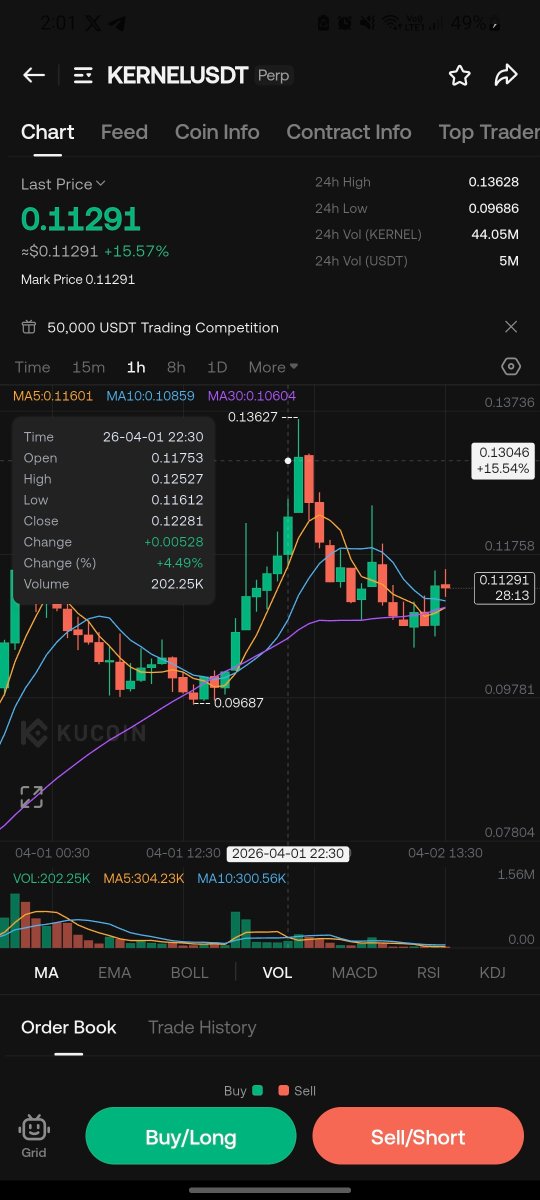Tap the MA10:0.10859 indicator label
Image resolution: width=540 pixels, height=1200 pixels.
click(x=152, y=396)
